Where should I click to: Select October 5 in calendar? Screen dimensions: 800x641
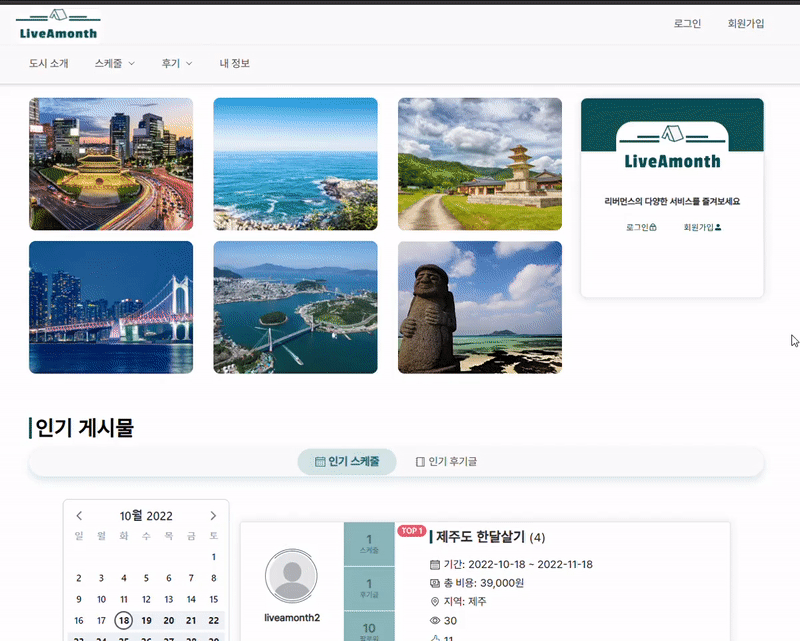coord(146,578)
